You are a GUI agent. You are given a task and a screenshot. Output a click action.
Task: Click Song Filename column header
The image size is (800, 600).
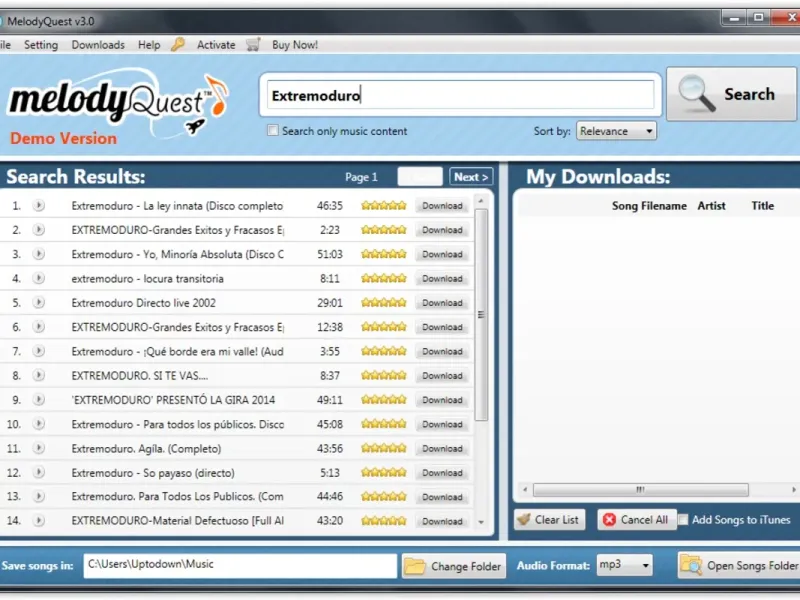pos(649,206)
